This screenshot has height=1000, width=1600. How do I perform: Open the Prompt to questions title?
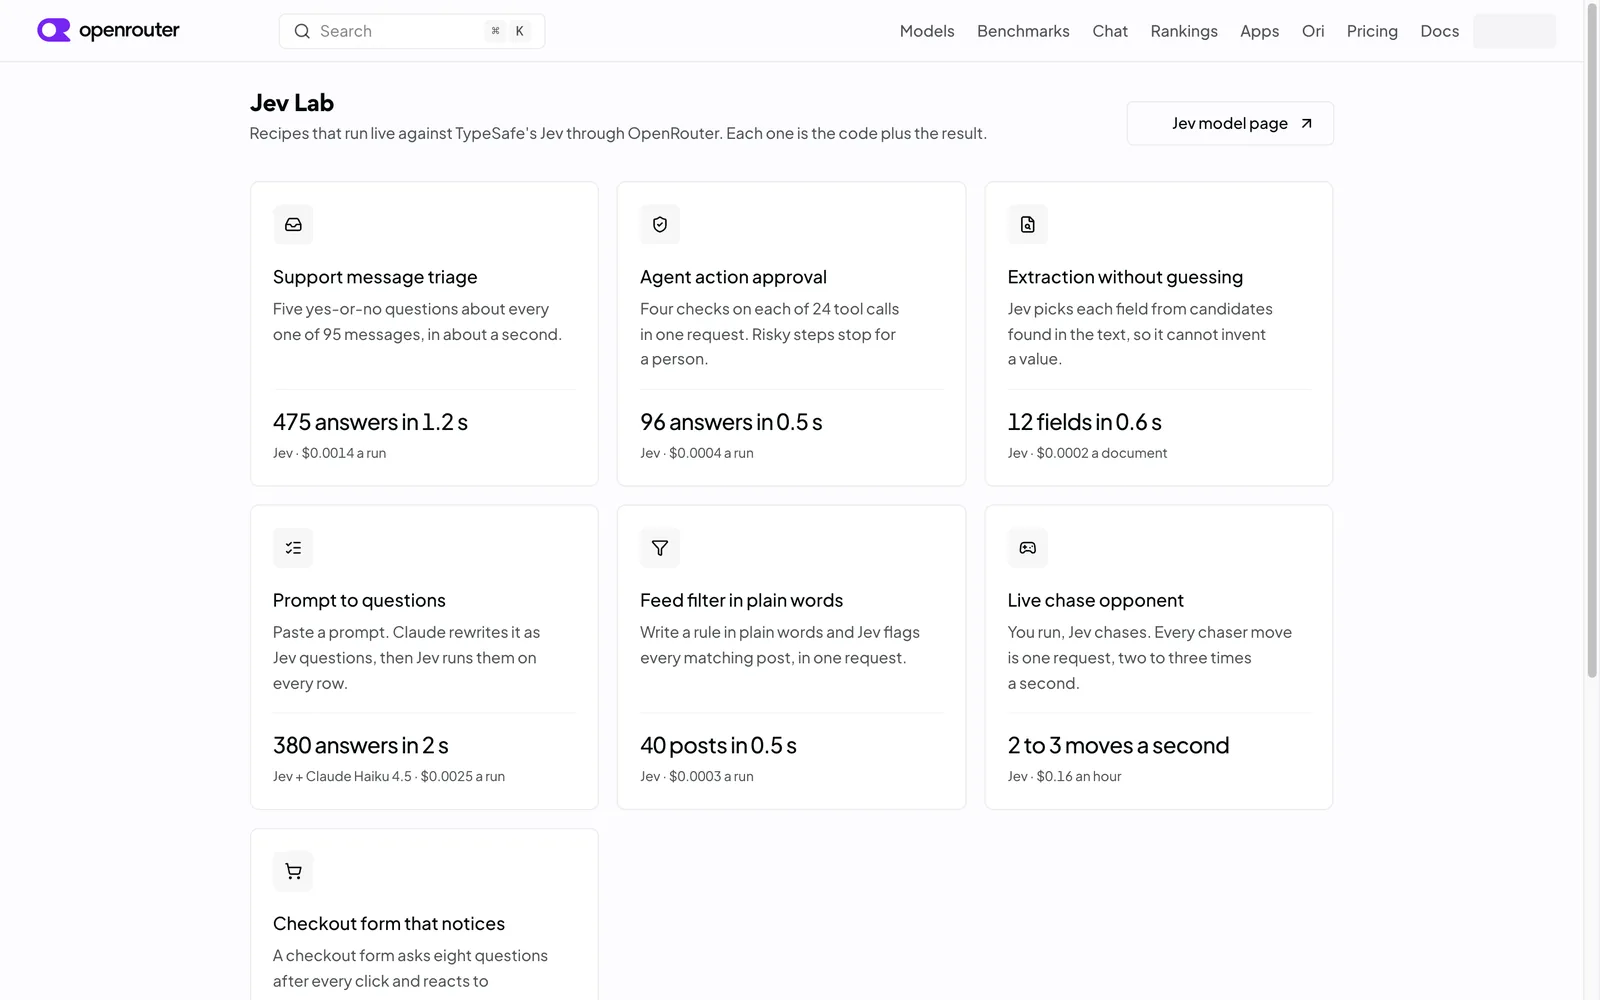pos(359,600)
